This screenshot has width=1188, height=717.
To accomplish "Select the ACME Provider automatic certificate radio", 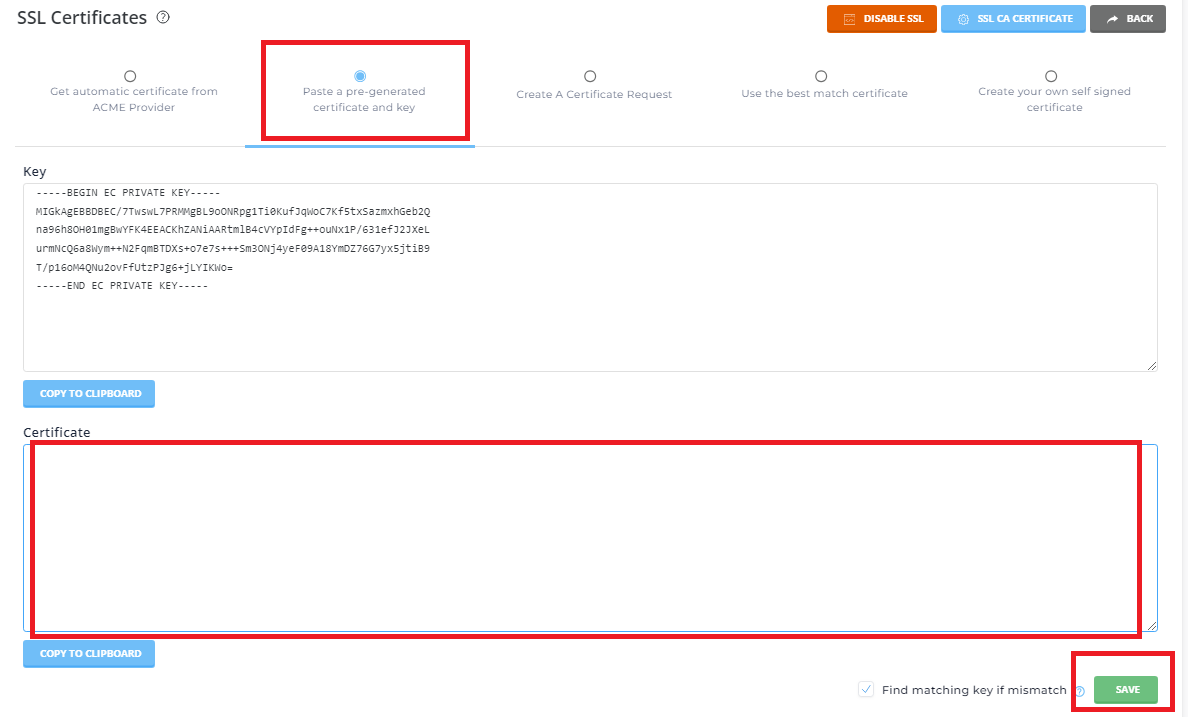I will tap(130, 76).
